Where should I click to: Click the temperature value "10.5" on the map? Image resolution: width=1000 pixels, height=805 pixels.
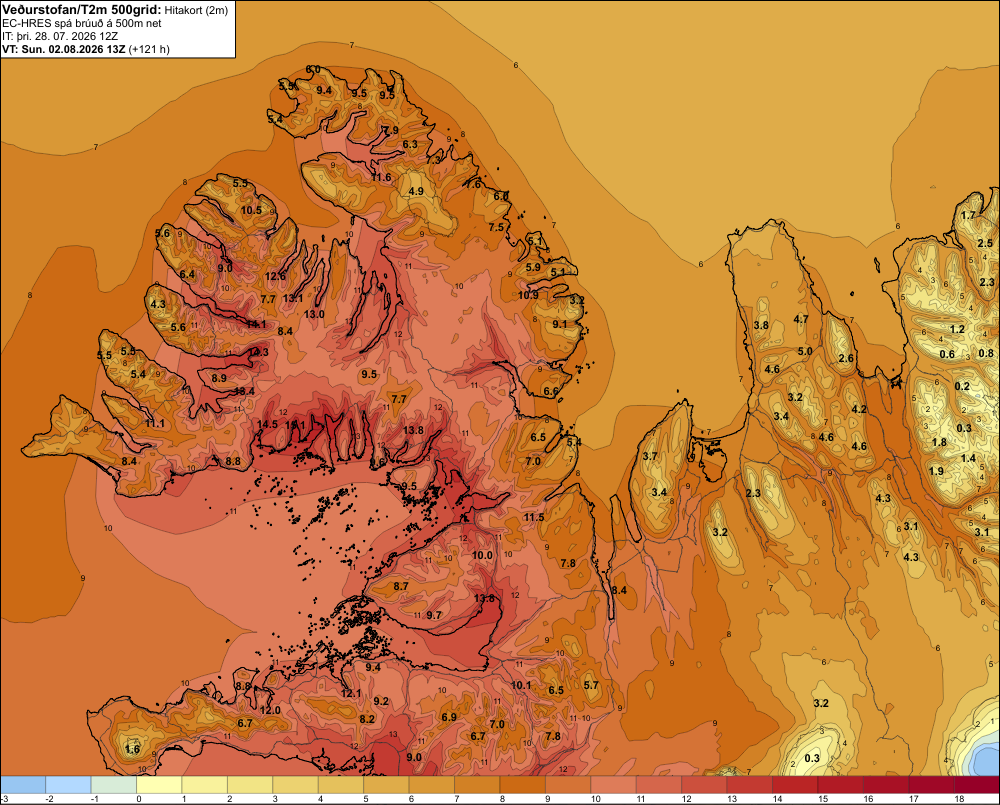click(251, 210)
